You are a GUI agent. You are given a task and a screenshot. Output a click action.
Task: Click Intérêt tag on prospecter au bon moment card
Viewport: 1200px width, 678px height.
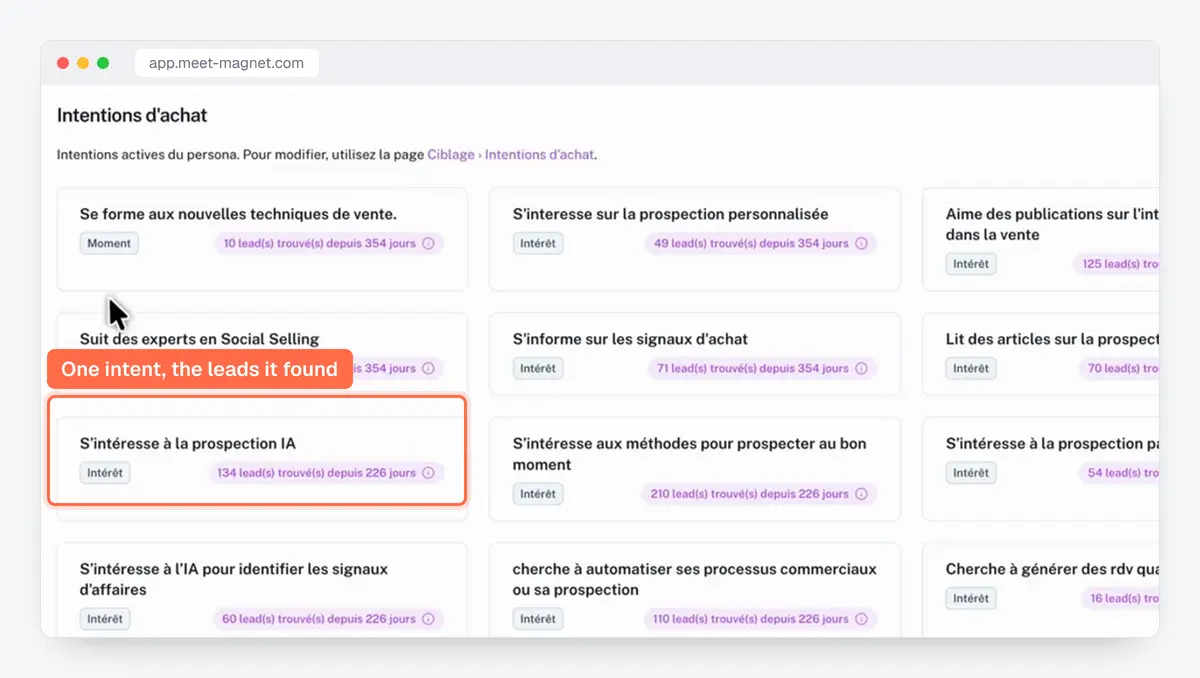click(x=538, y=494)
